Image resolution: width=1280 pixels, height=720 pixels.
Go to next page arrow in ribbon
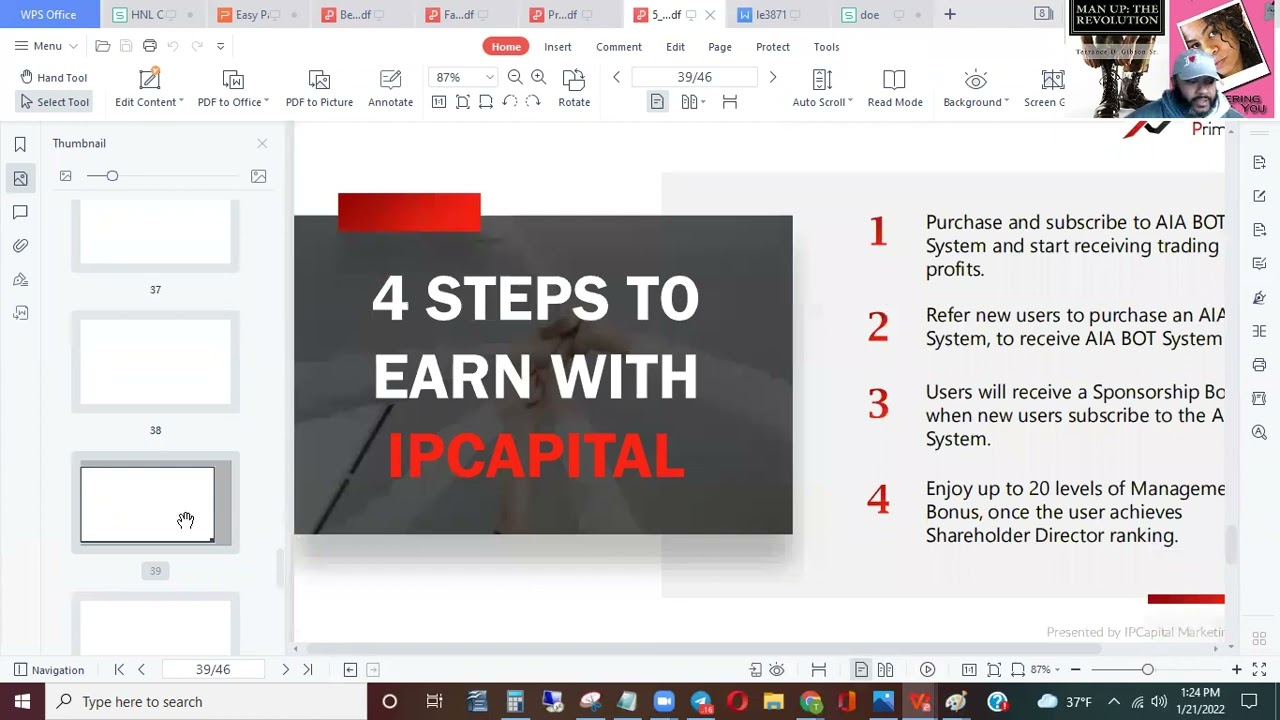pos(772,77)
